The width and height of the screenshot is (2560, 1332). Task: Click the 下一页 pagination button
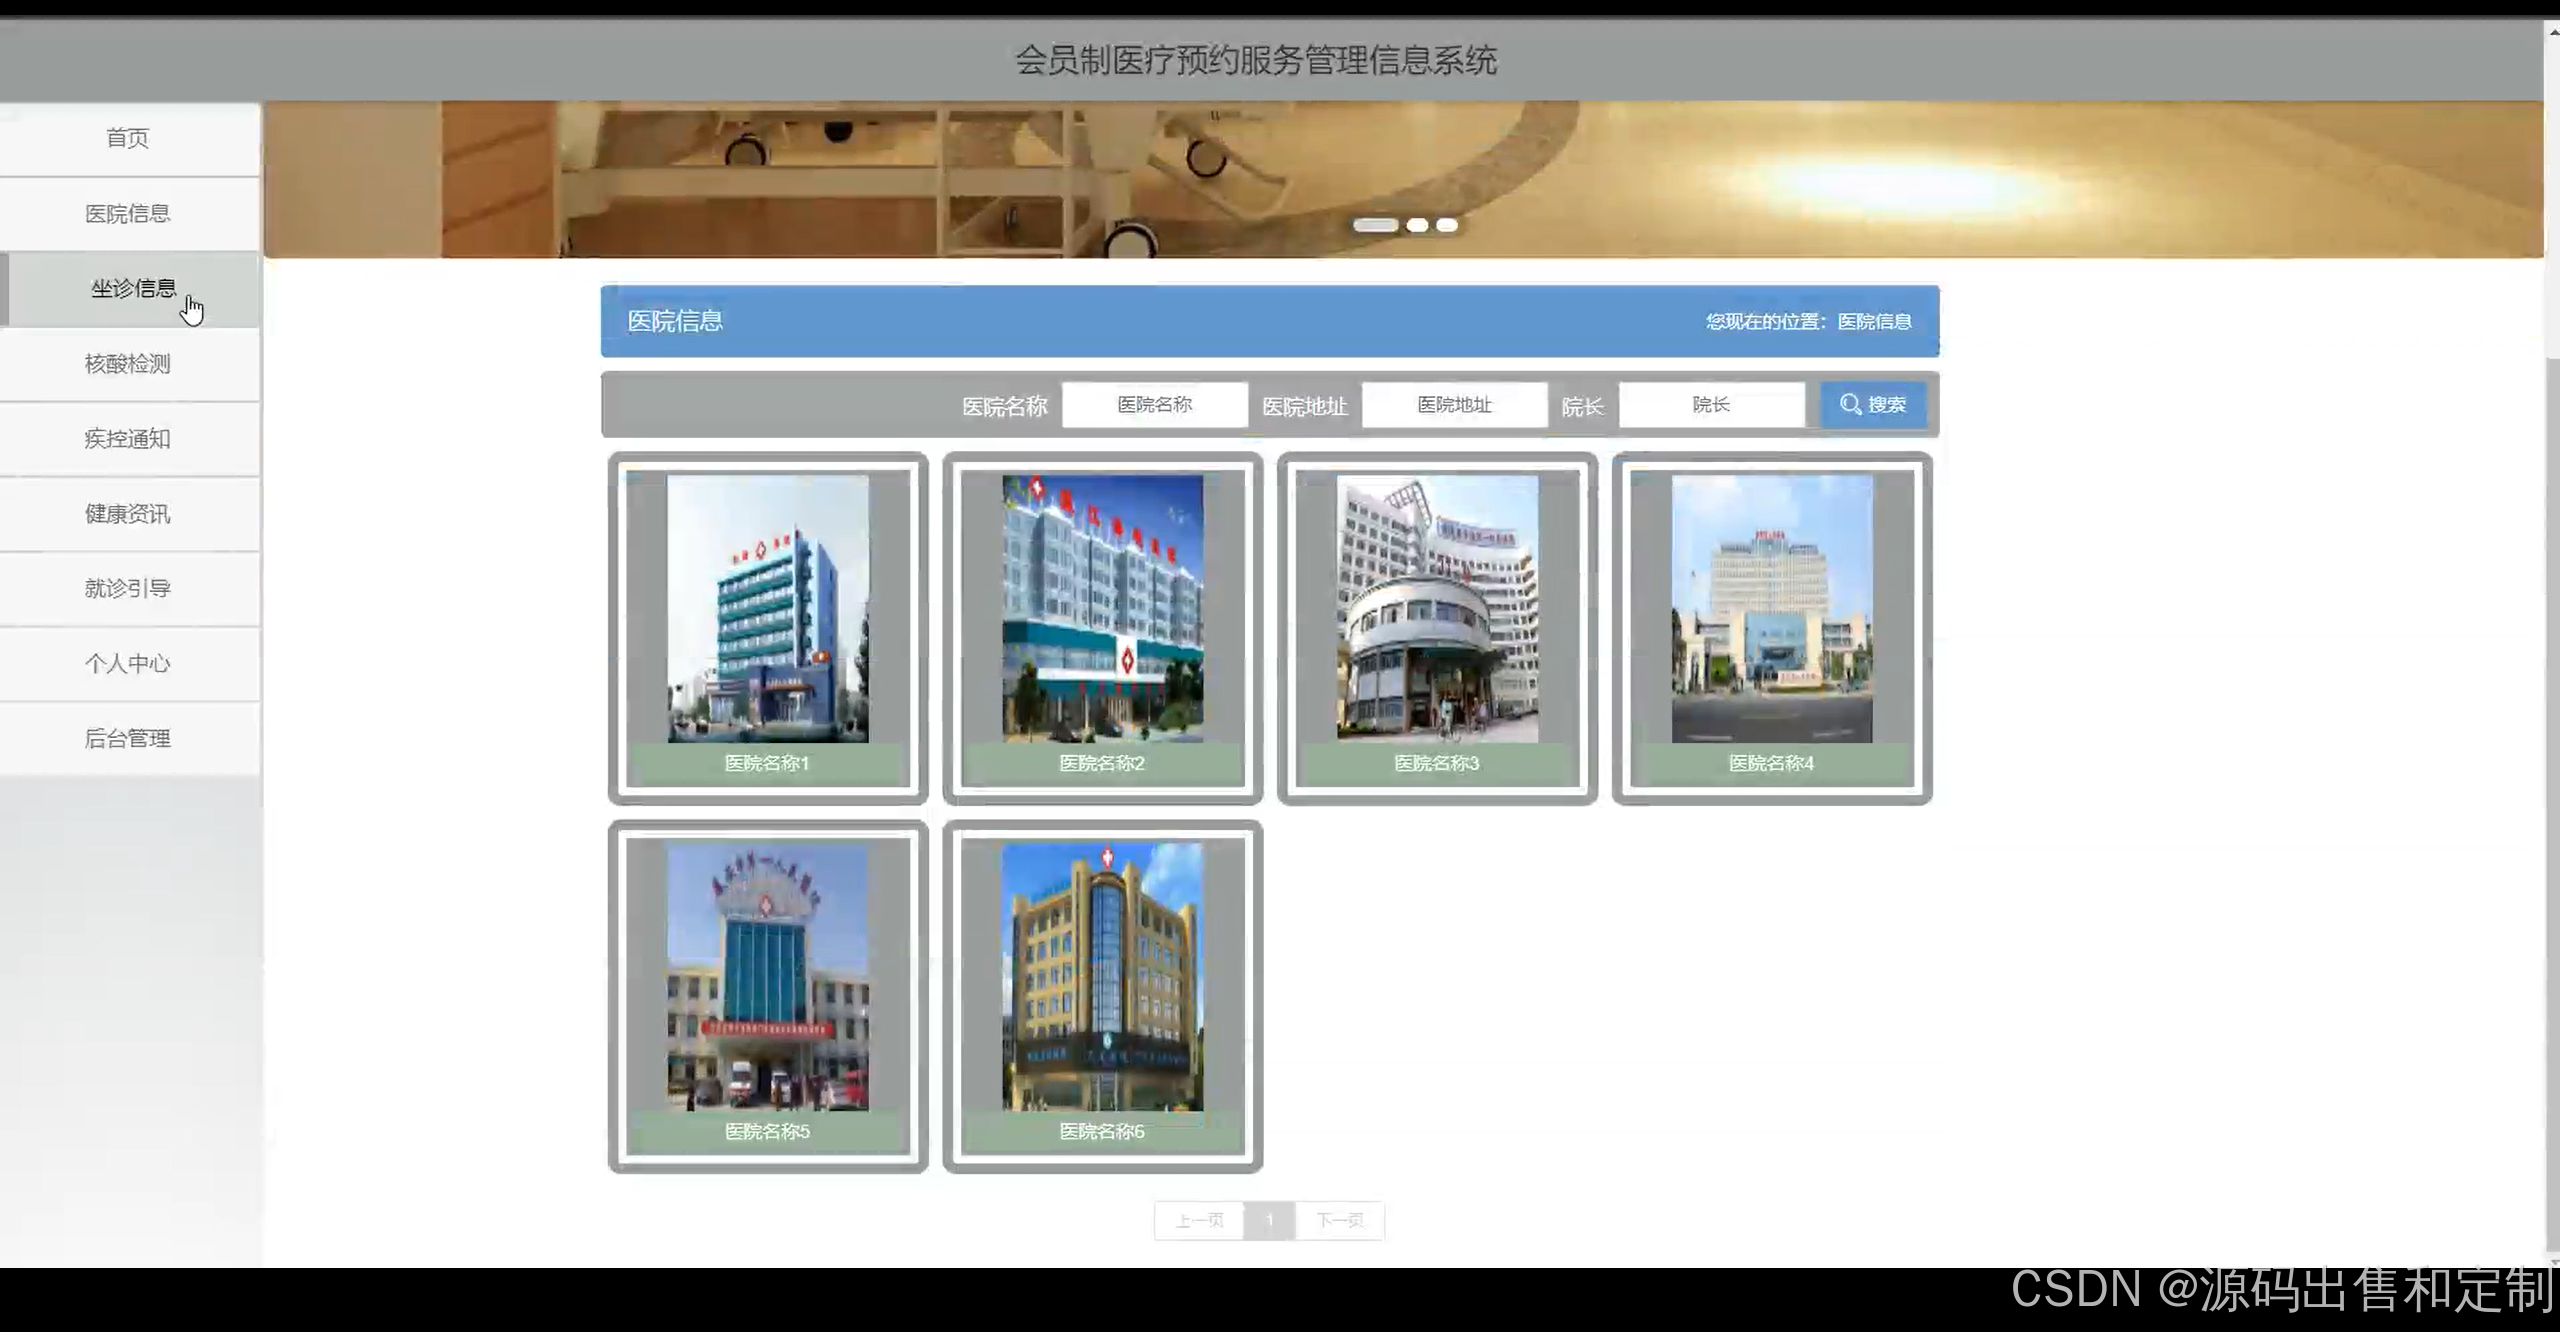click(1339, 1220)
